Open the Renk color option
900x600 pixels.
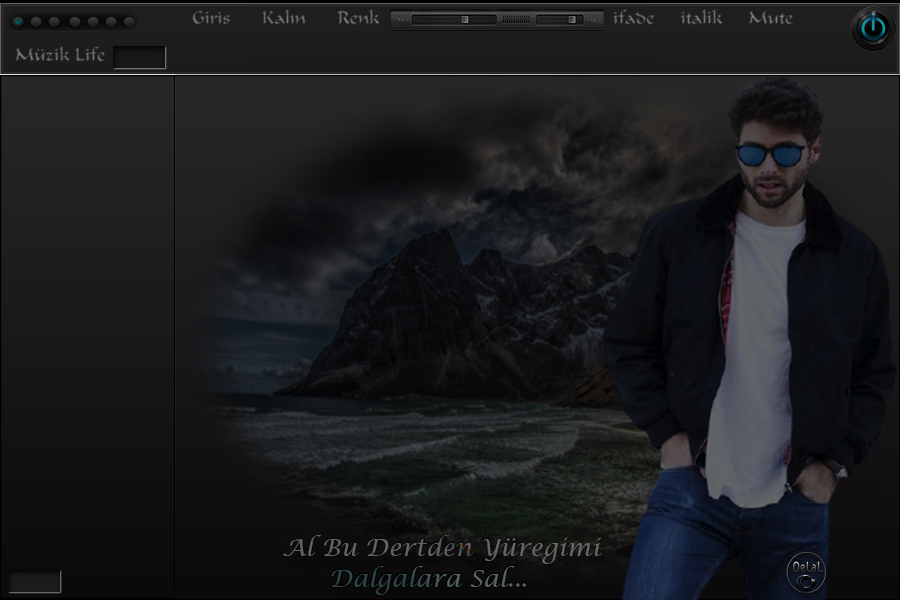click(x=358, y=18)
